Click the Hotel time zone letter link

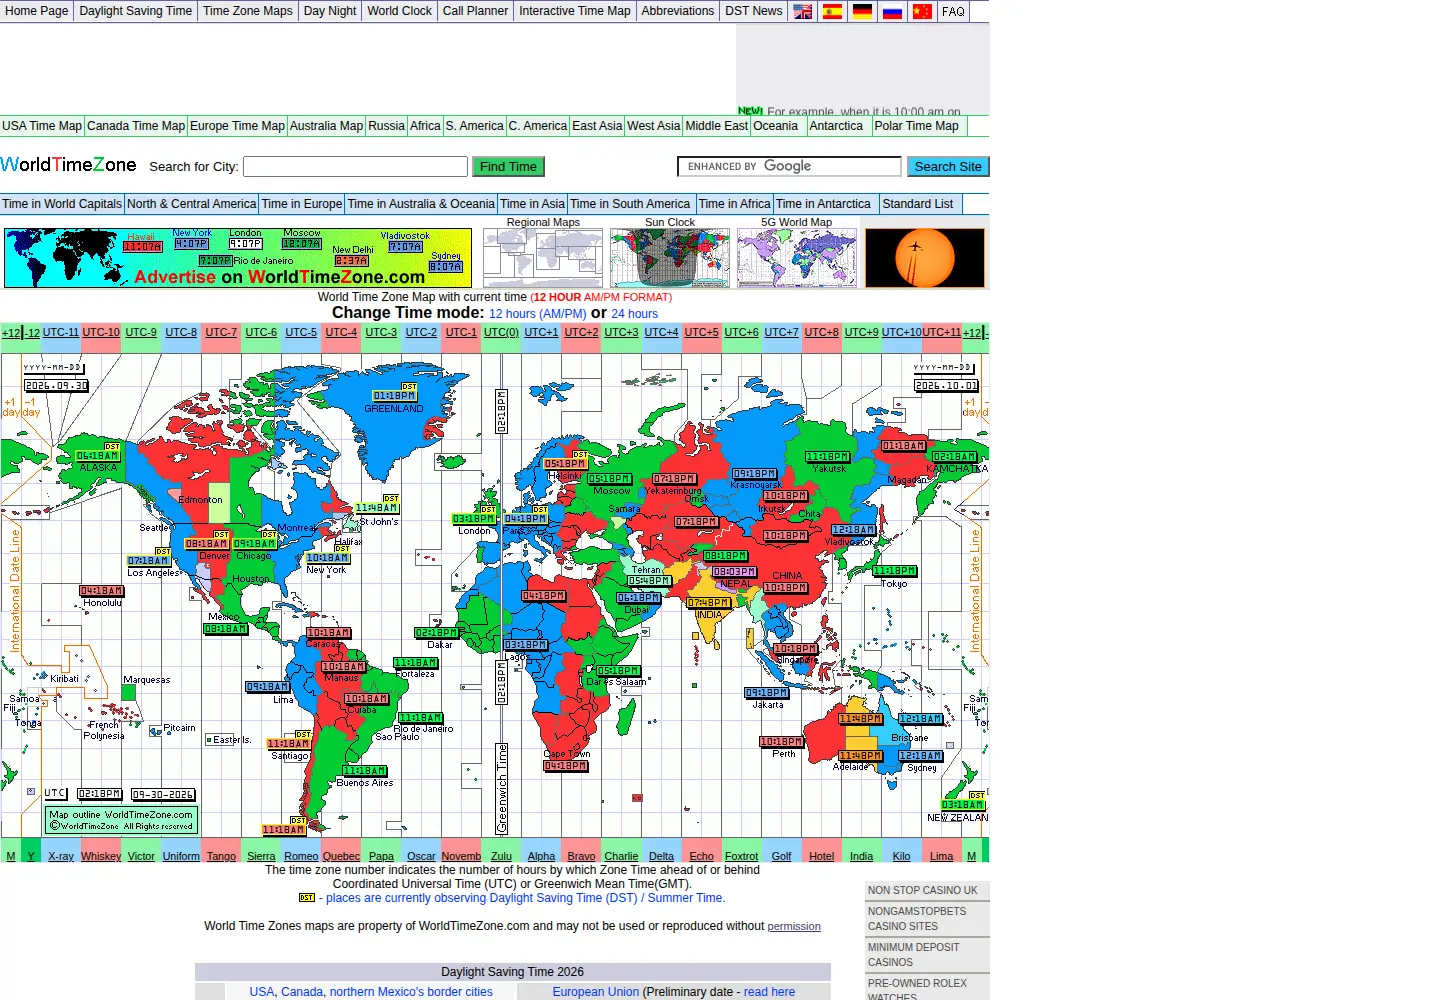click(821, 856)
